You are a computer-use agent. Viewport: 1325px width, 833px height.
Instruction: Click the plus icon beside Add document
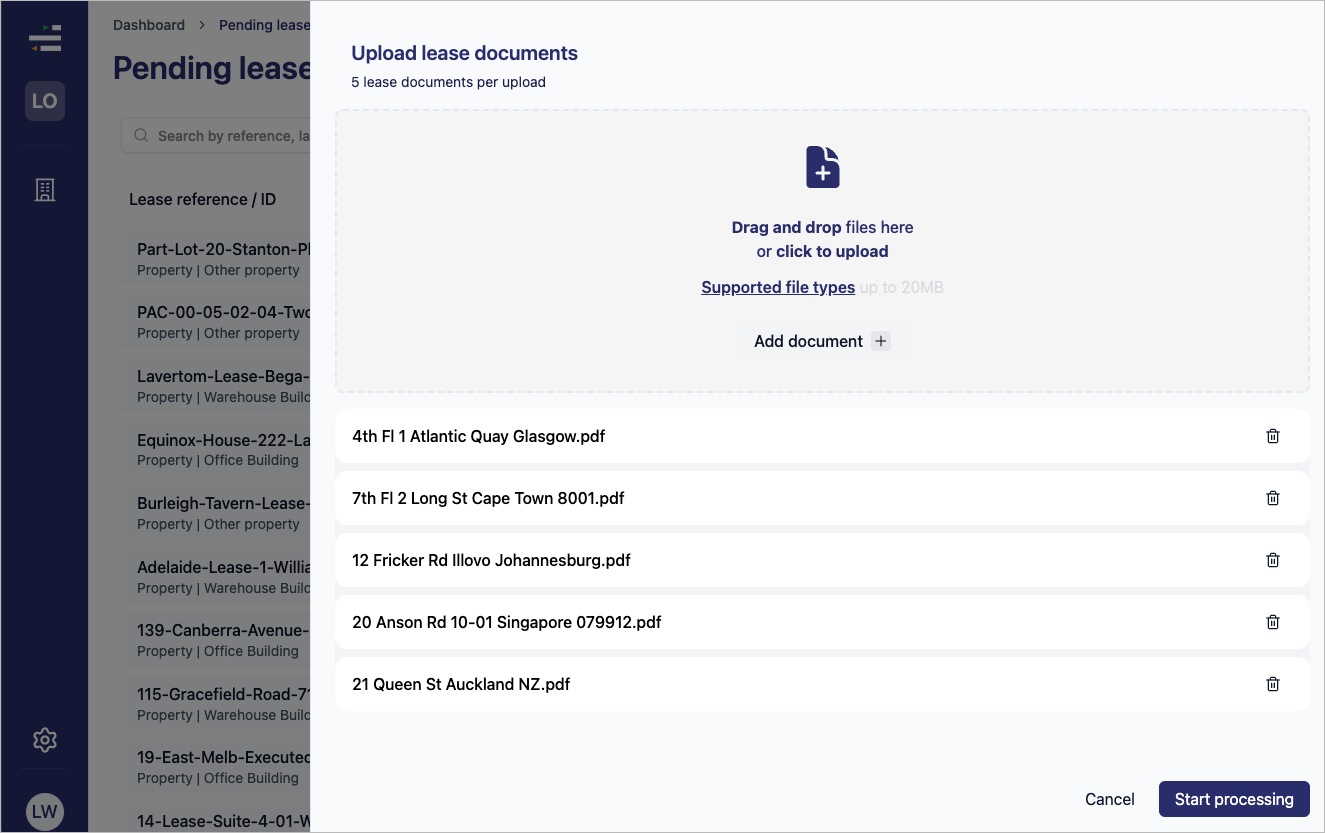pos(880,341)
